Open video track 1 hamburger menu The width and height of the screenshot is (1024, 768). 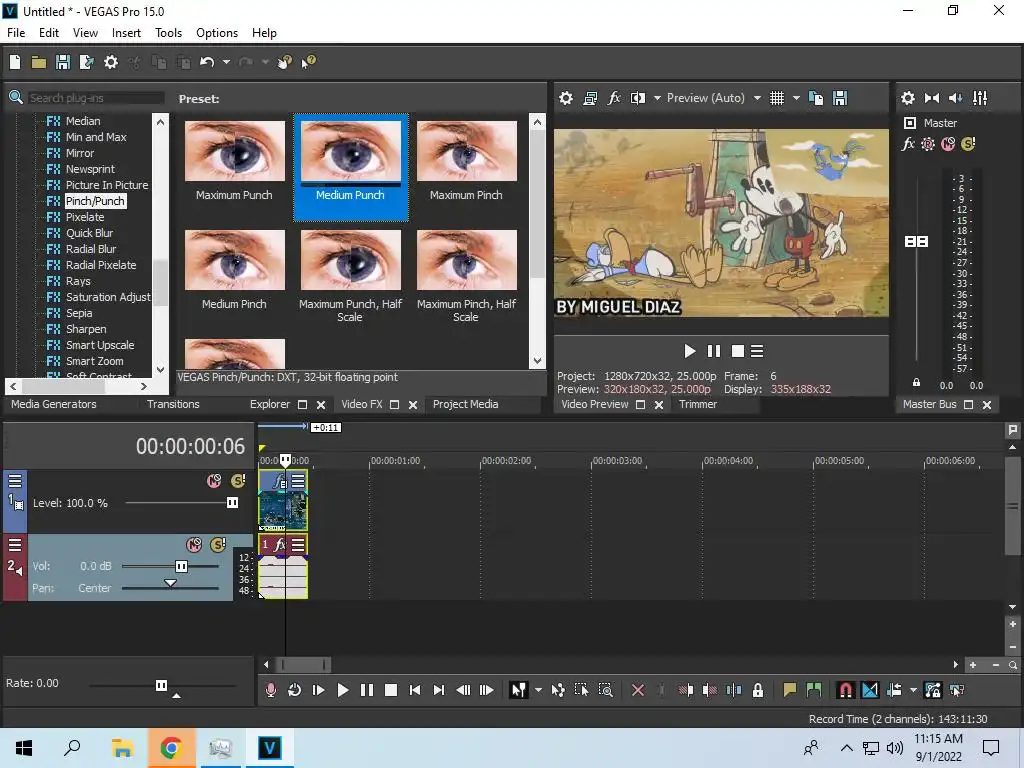tap(15, 481)
